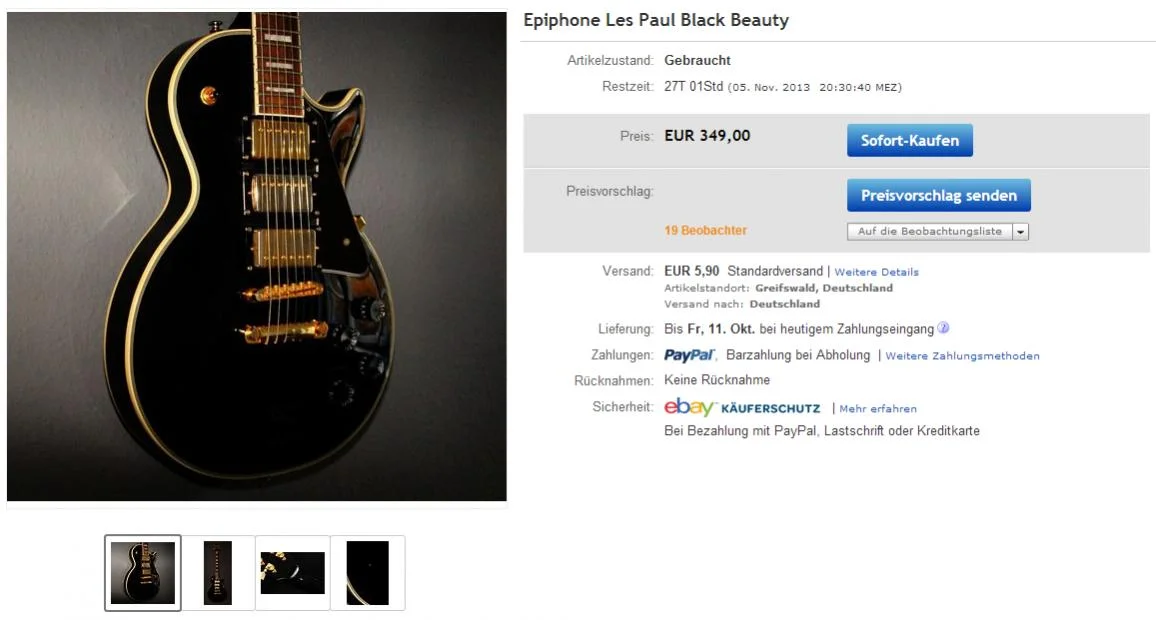1156x620 pixels.
Task: Click the KÄUFERSCHUTZ label text
Action: point(770,408)
